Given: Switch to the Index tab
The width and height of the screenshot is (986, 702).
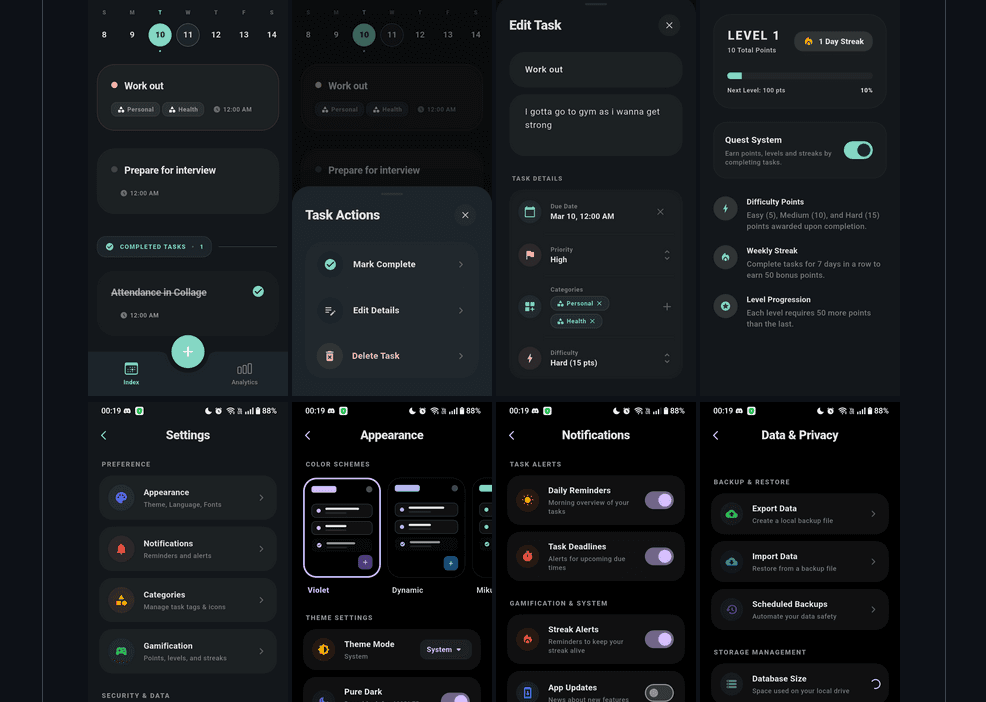Looking at the screenshot, I should point(130,373).
